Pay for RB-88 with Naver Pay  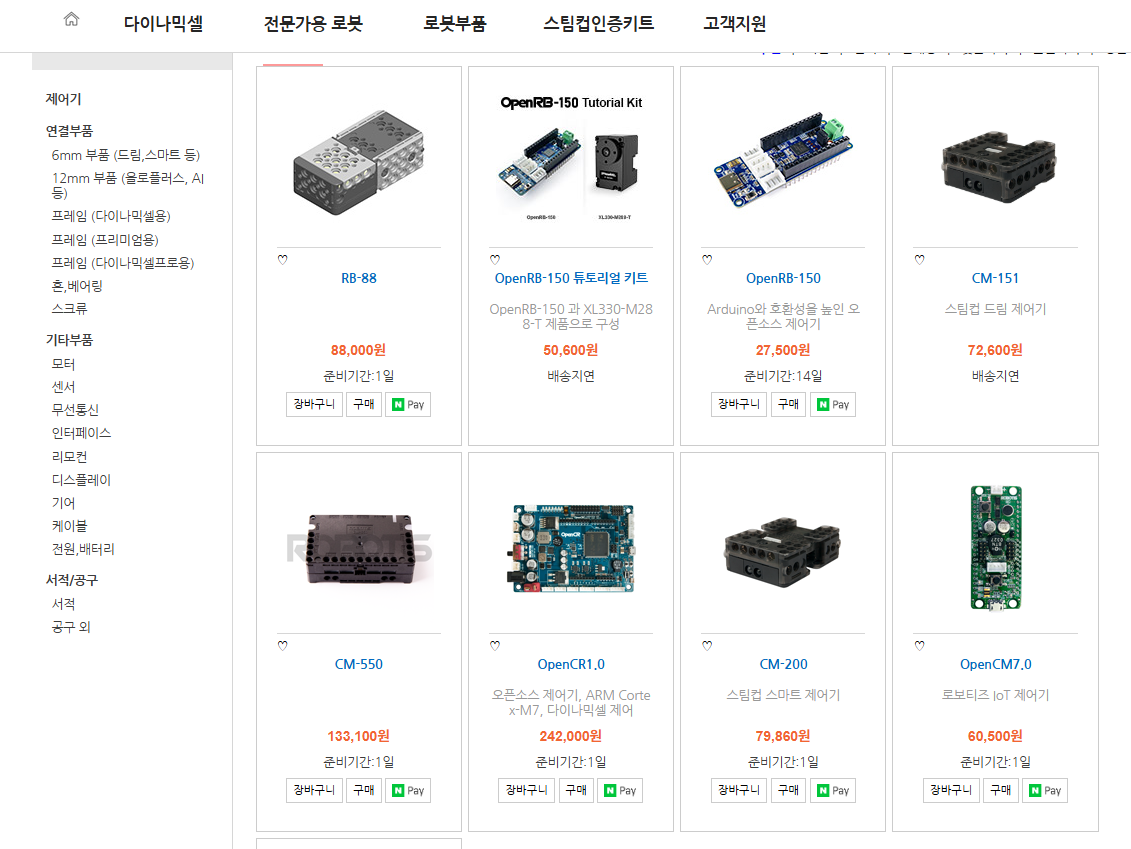pos(408,405)
